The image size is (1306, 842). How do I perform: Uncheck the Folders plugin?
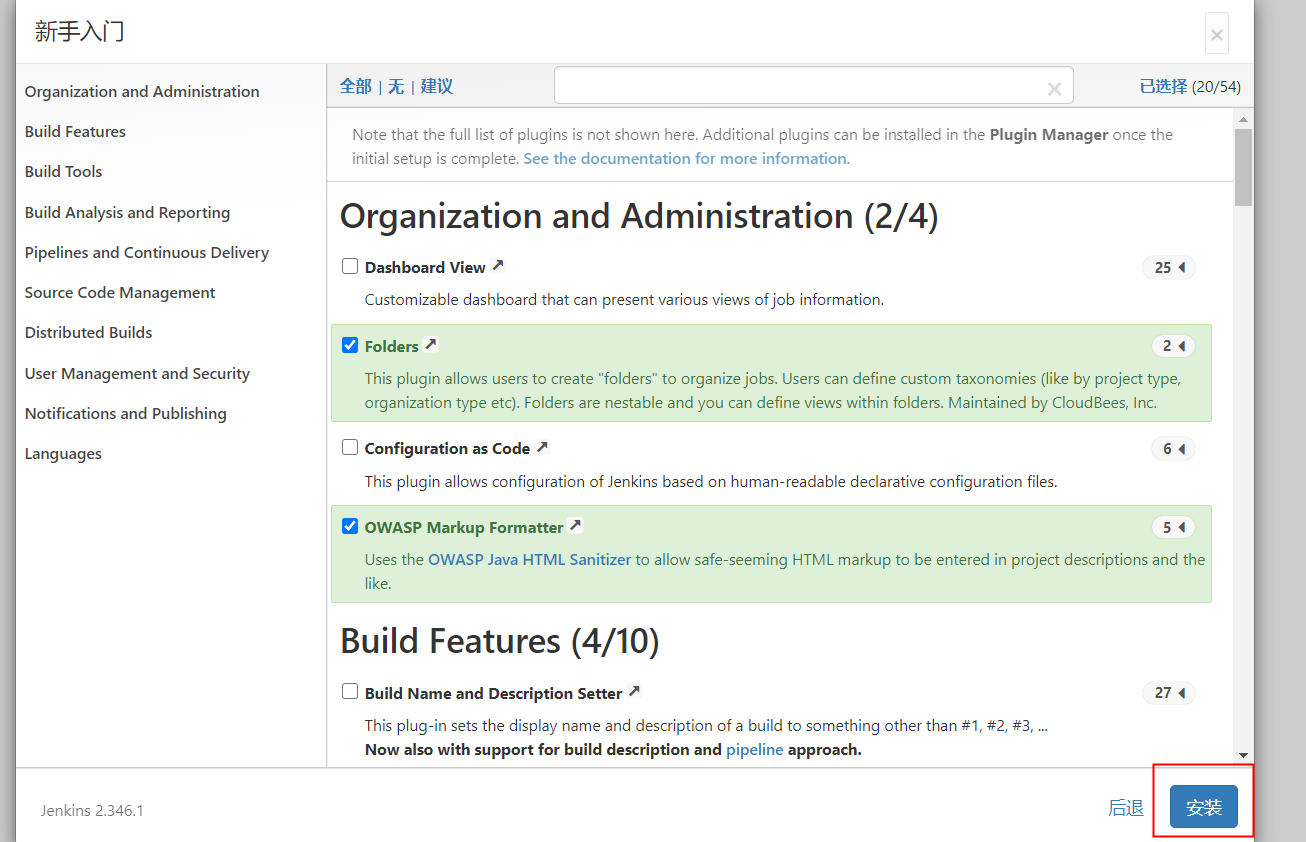click(x=350, y=345)
